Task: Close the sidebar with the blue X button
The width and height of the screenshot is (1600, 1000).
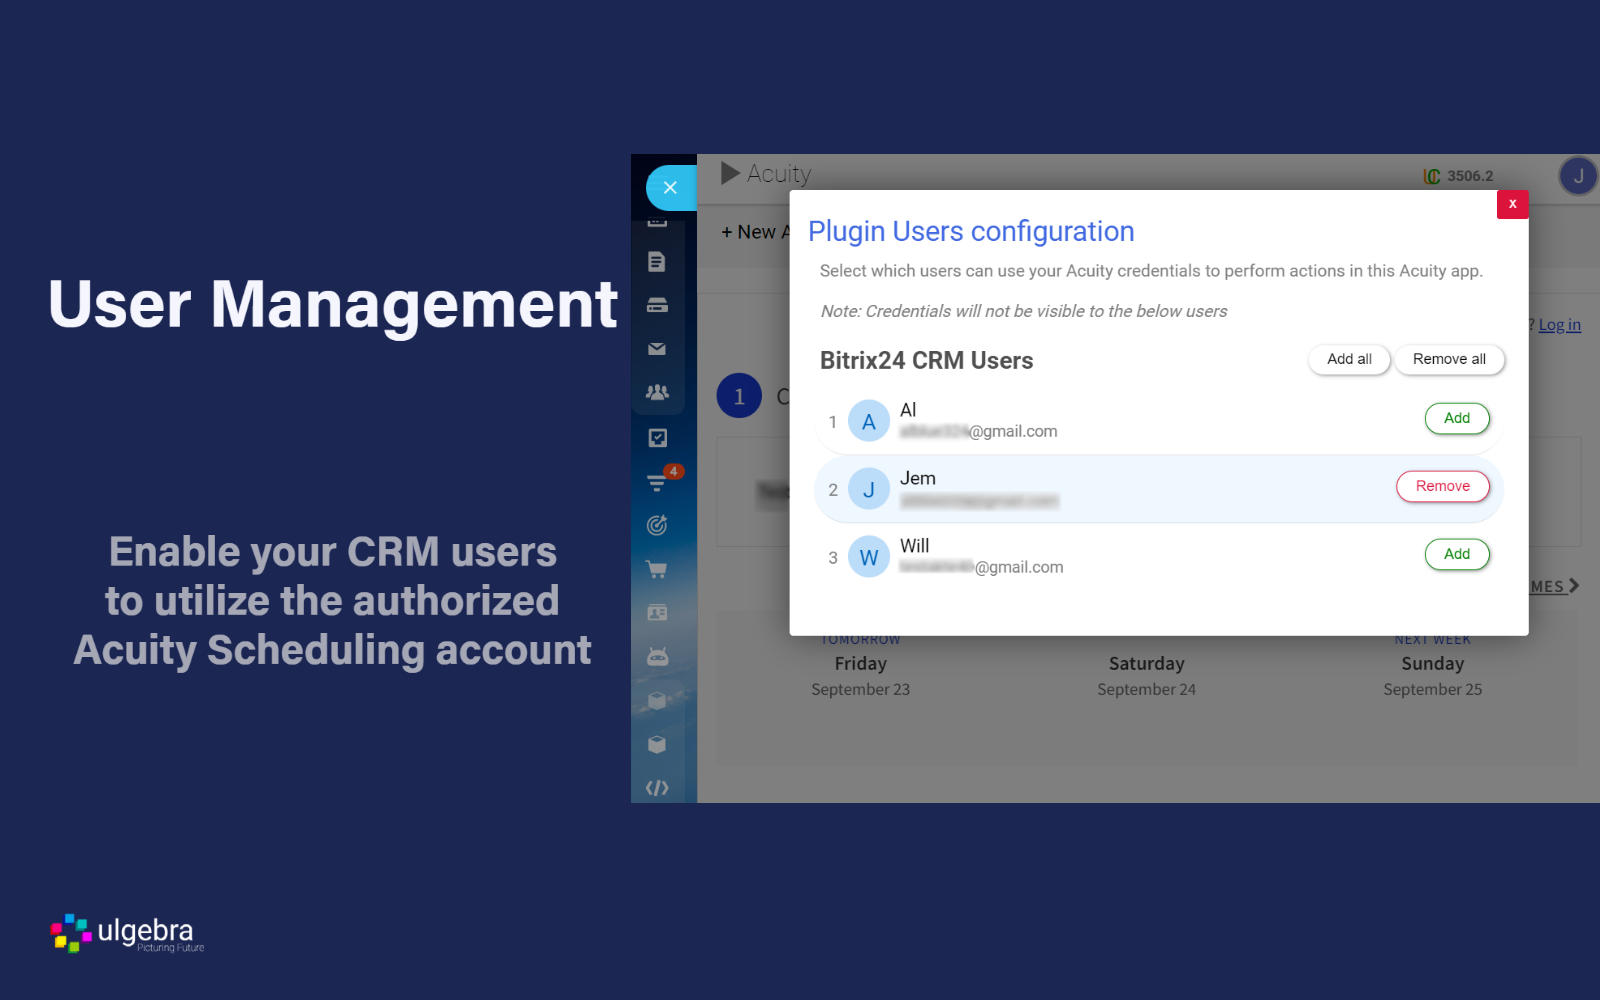Action: (x=670, y=188)
